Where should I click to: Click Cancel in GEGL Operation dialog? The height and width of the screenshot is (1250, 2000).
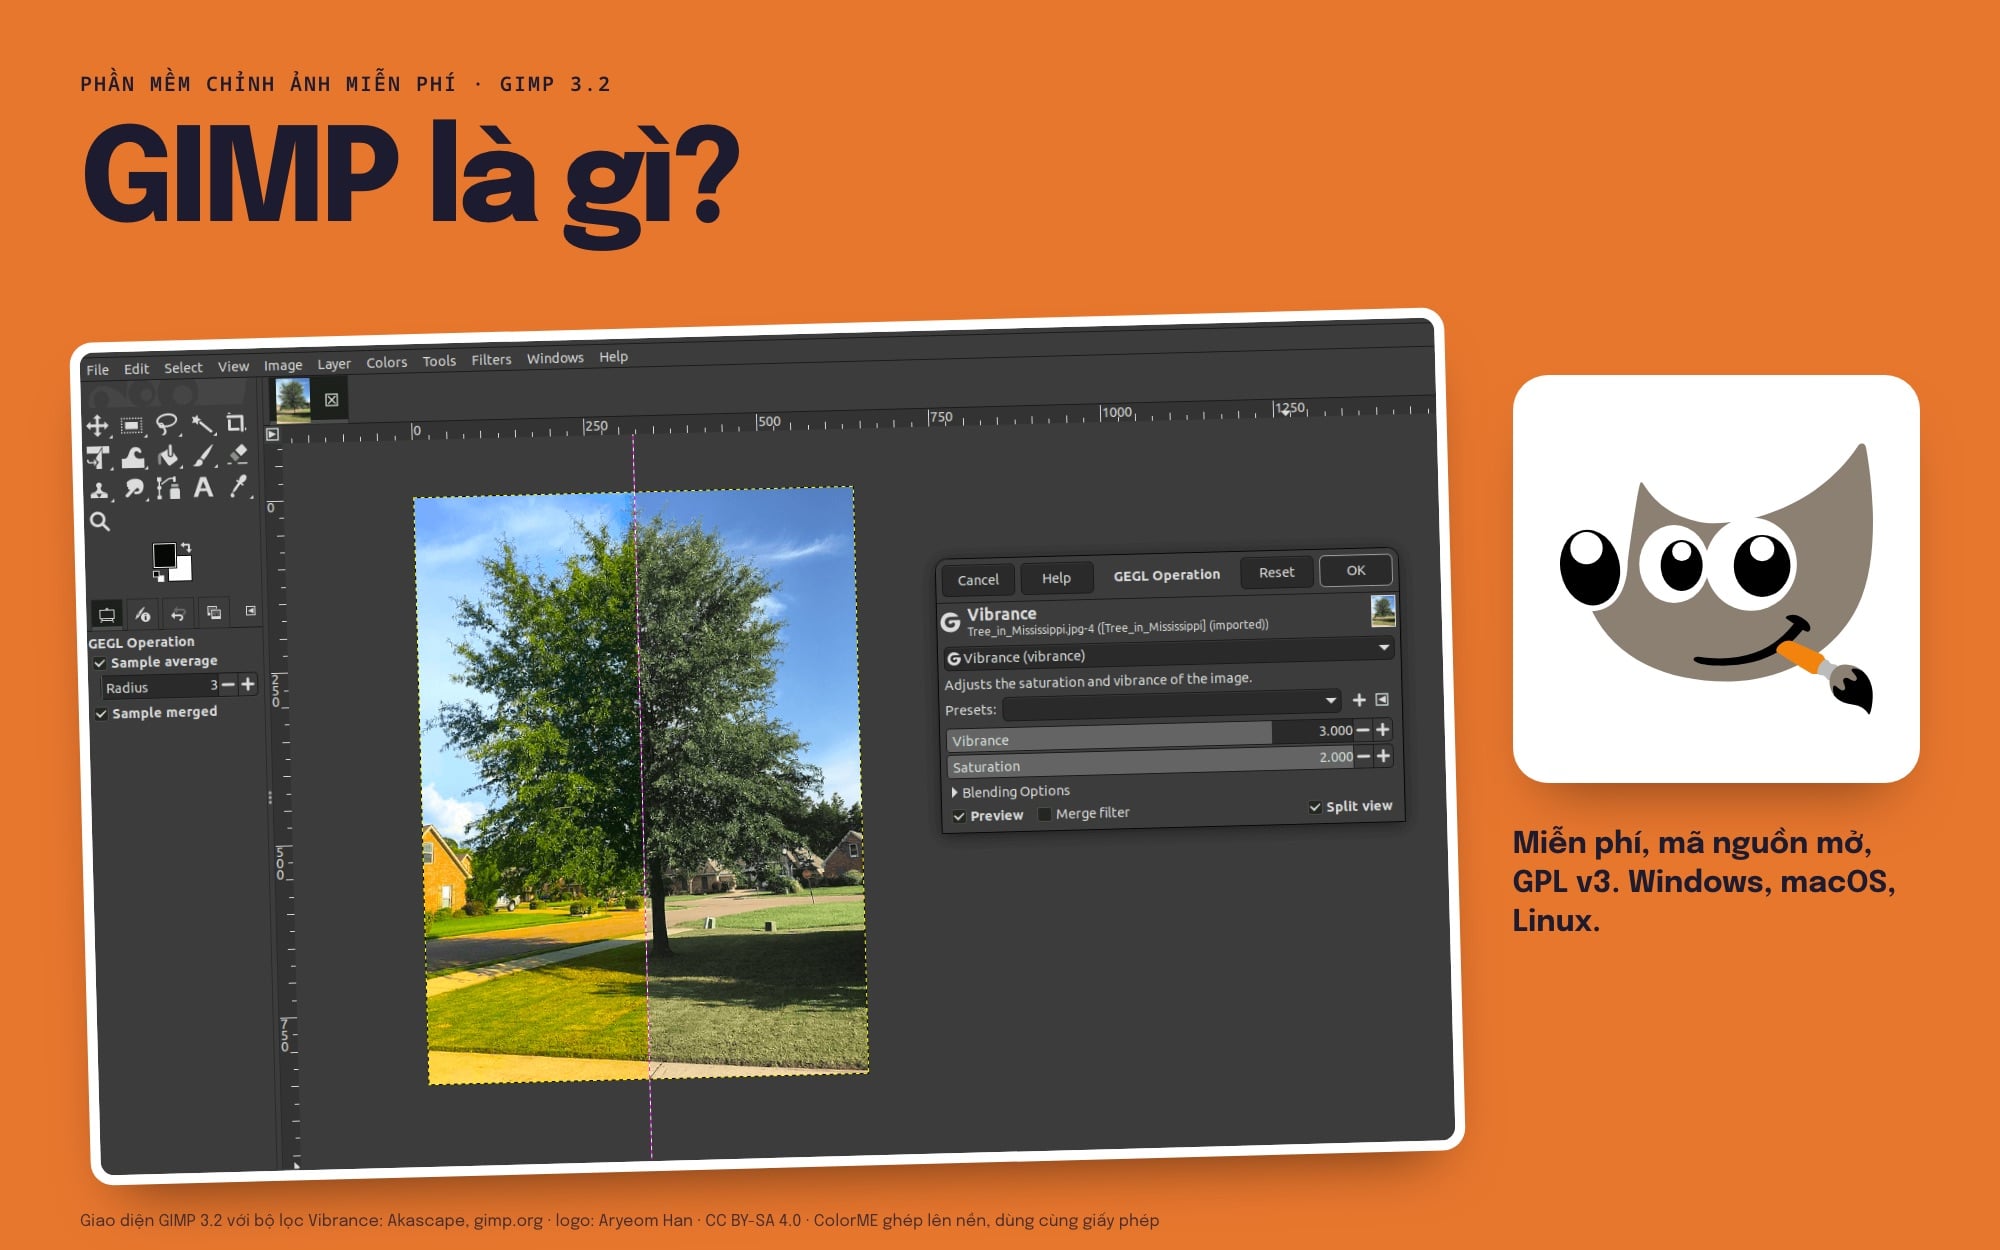pyautogui.click(x=978, y=580)
